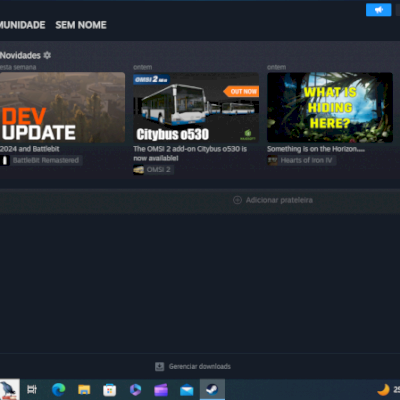
Task: Open Gerenciar downloads
Action: [193, 366]
